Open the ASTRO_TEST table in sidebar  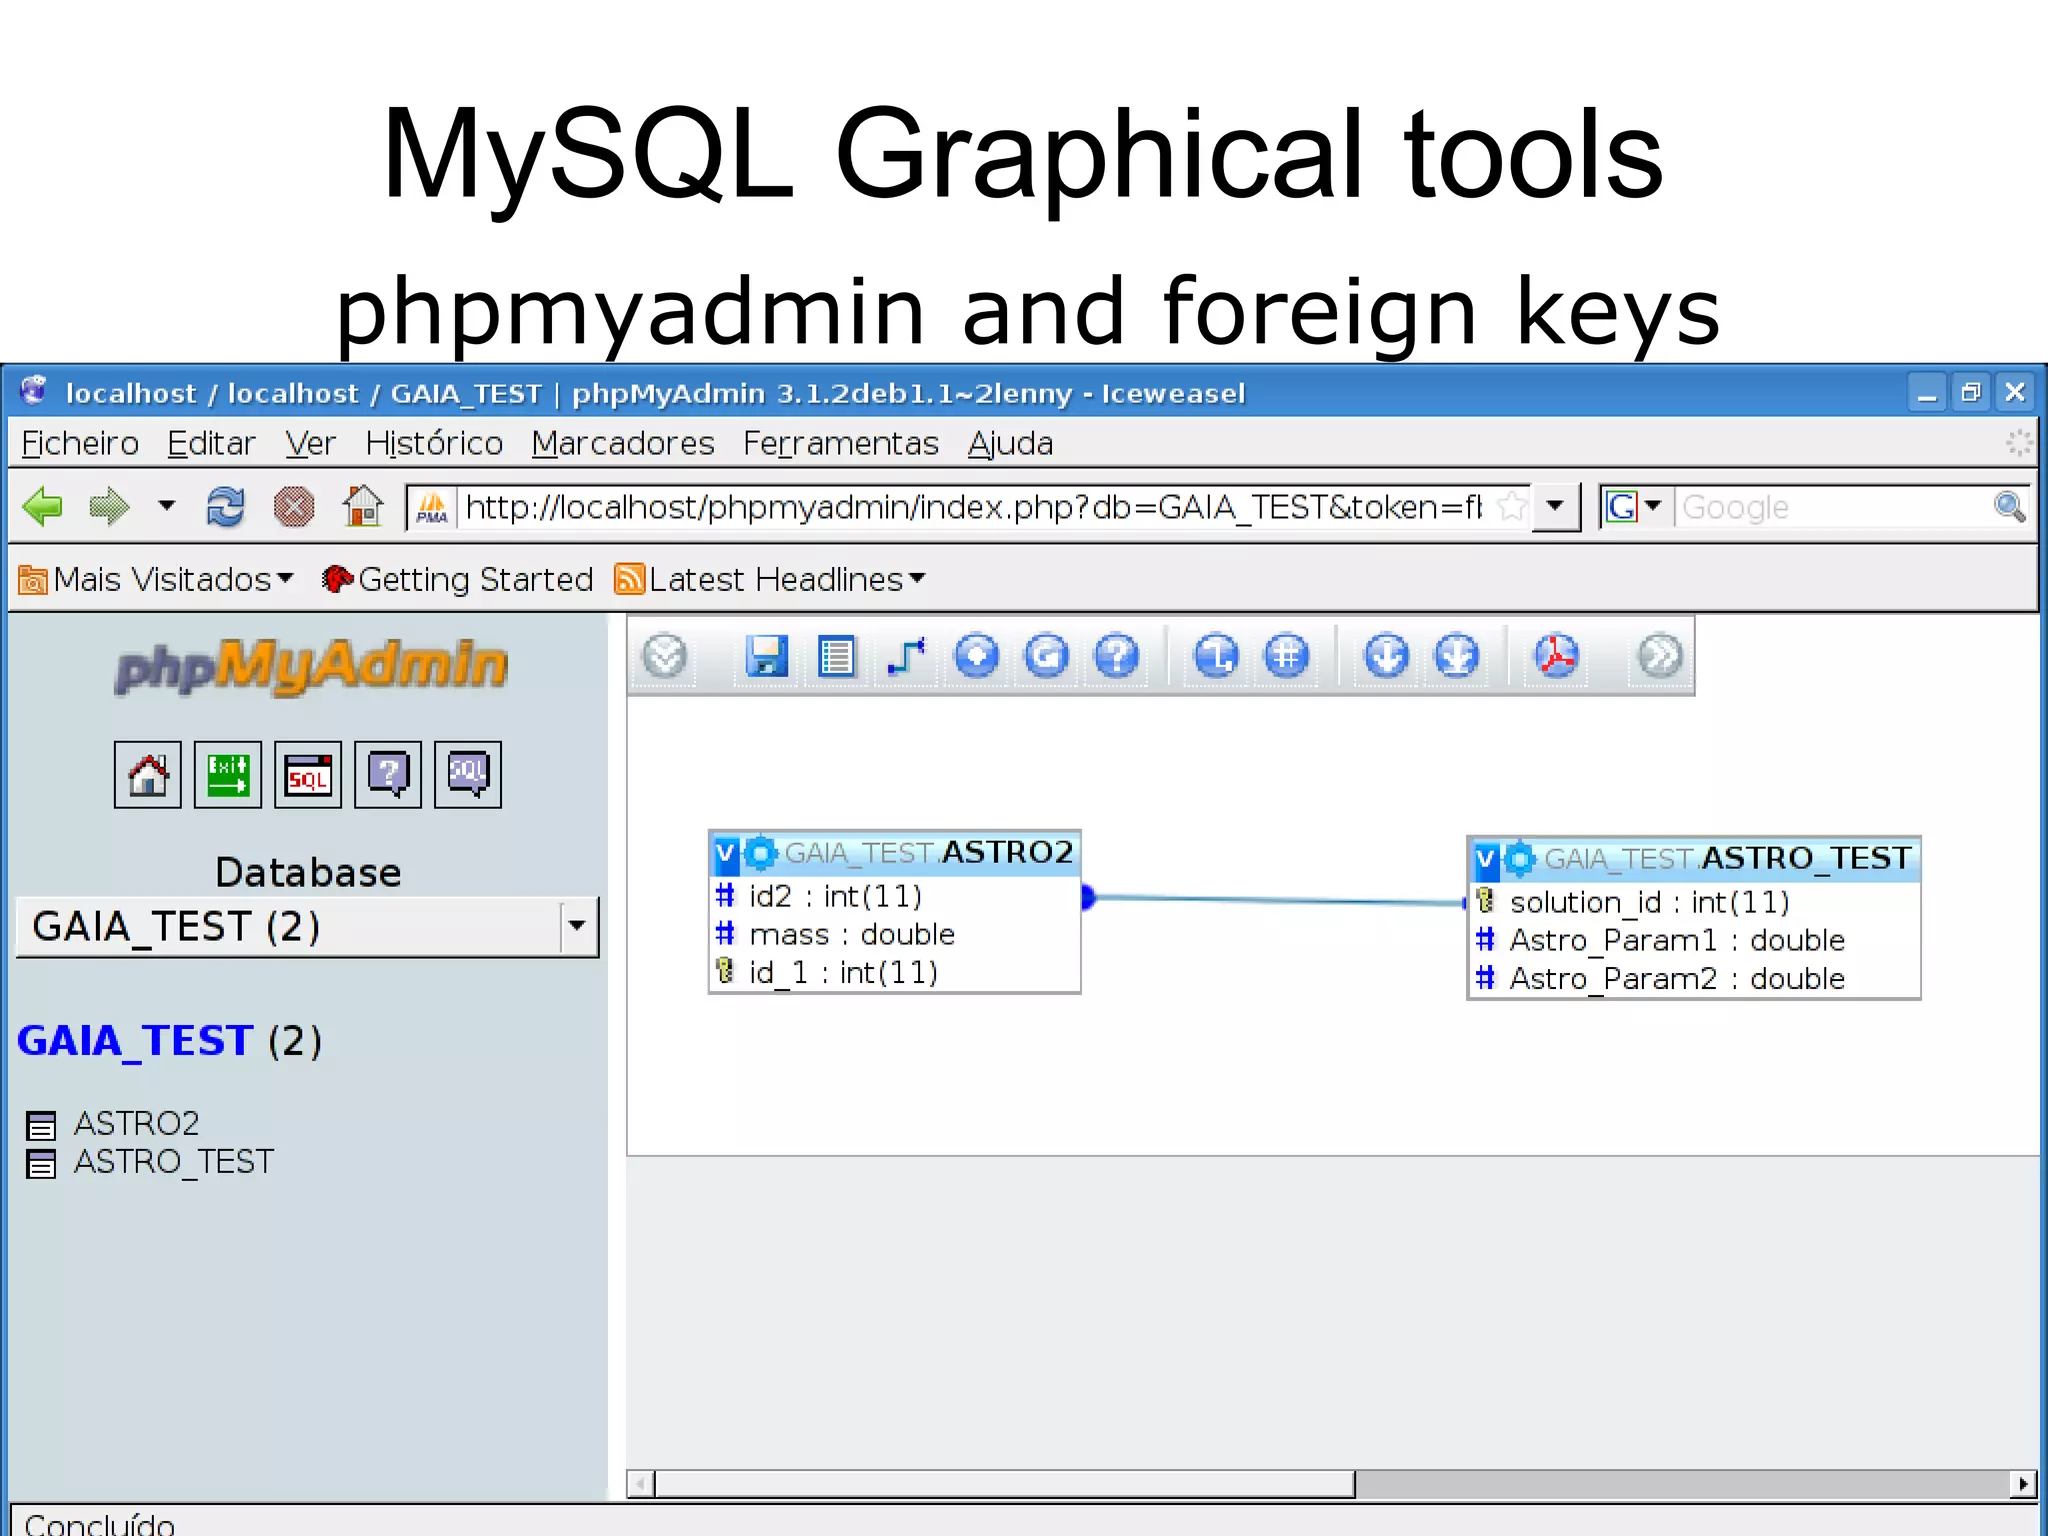pyautogui.click(x=174, y=1161)
